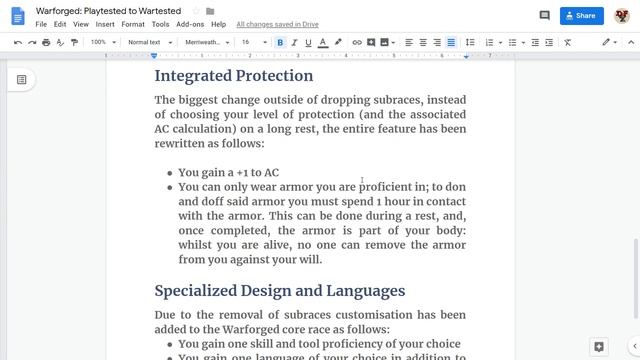
Task: Align text right
Action: [x=437, y=42]
